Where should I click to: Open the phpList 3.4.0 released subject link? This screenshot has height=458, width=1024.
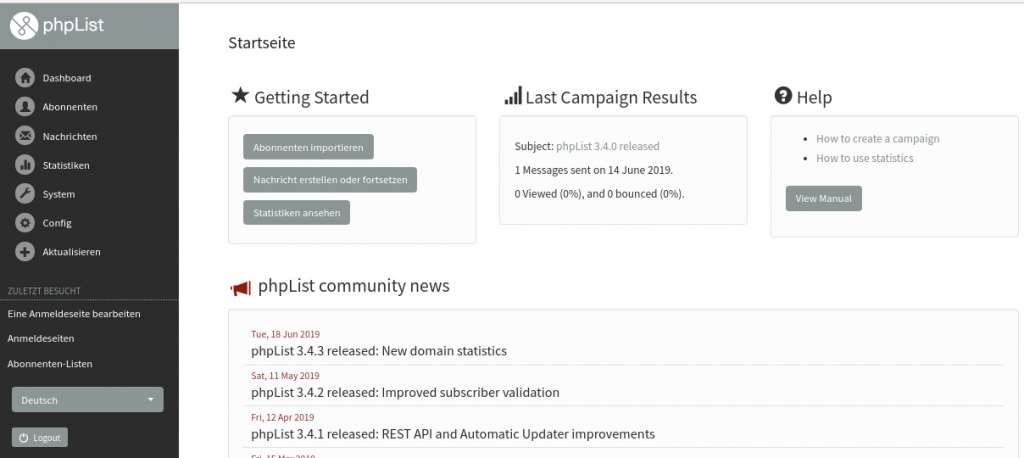click(x=607, y=146)
